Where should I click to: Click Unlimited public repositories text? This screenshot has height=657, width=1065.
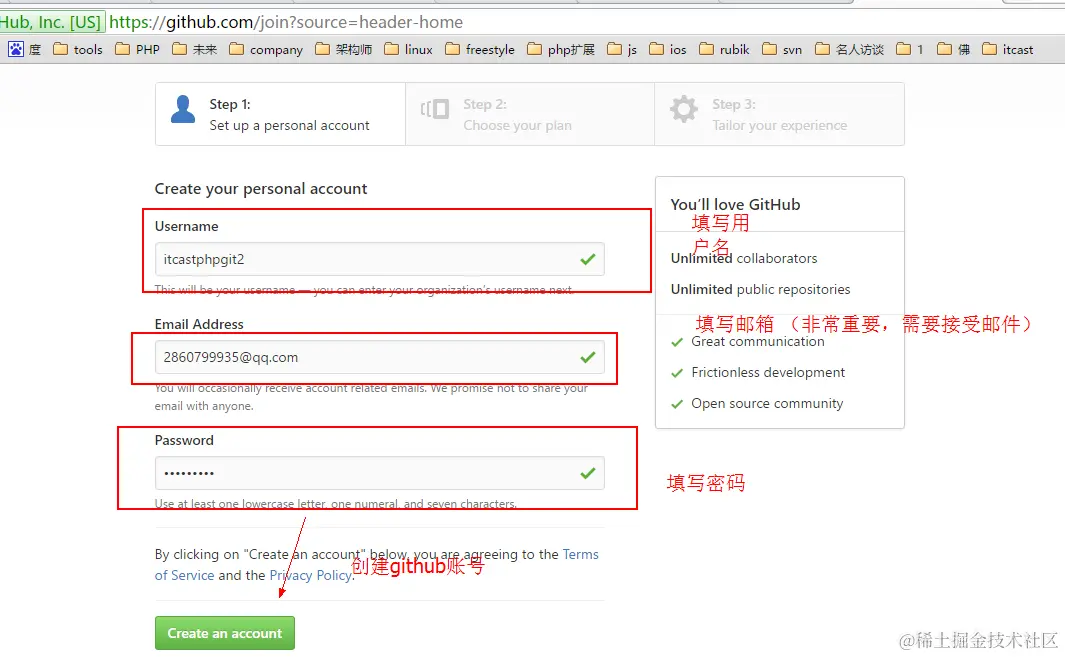pos(760,289)
